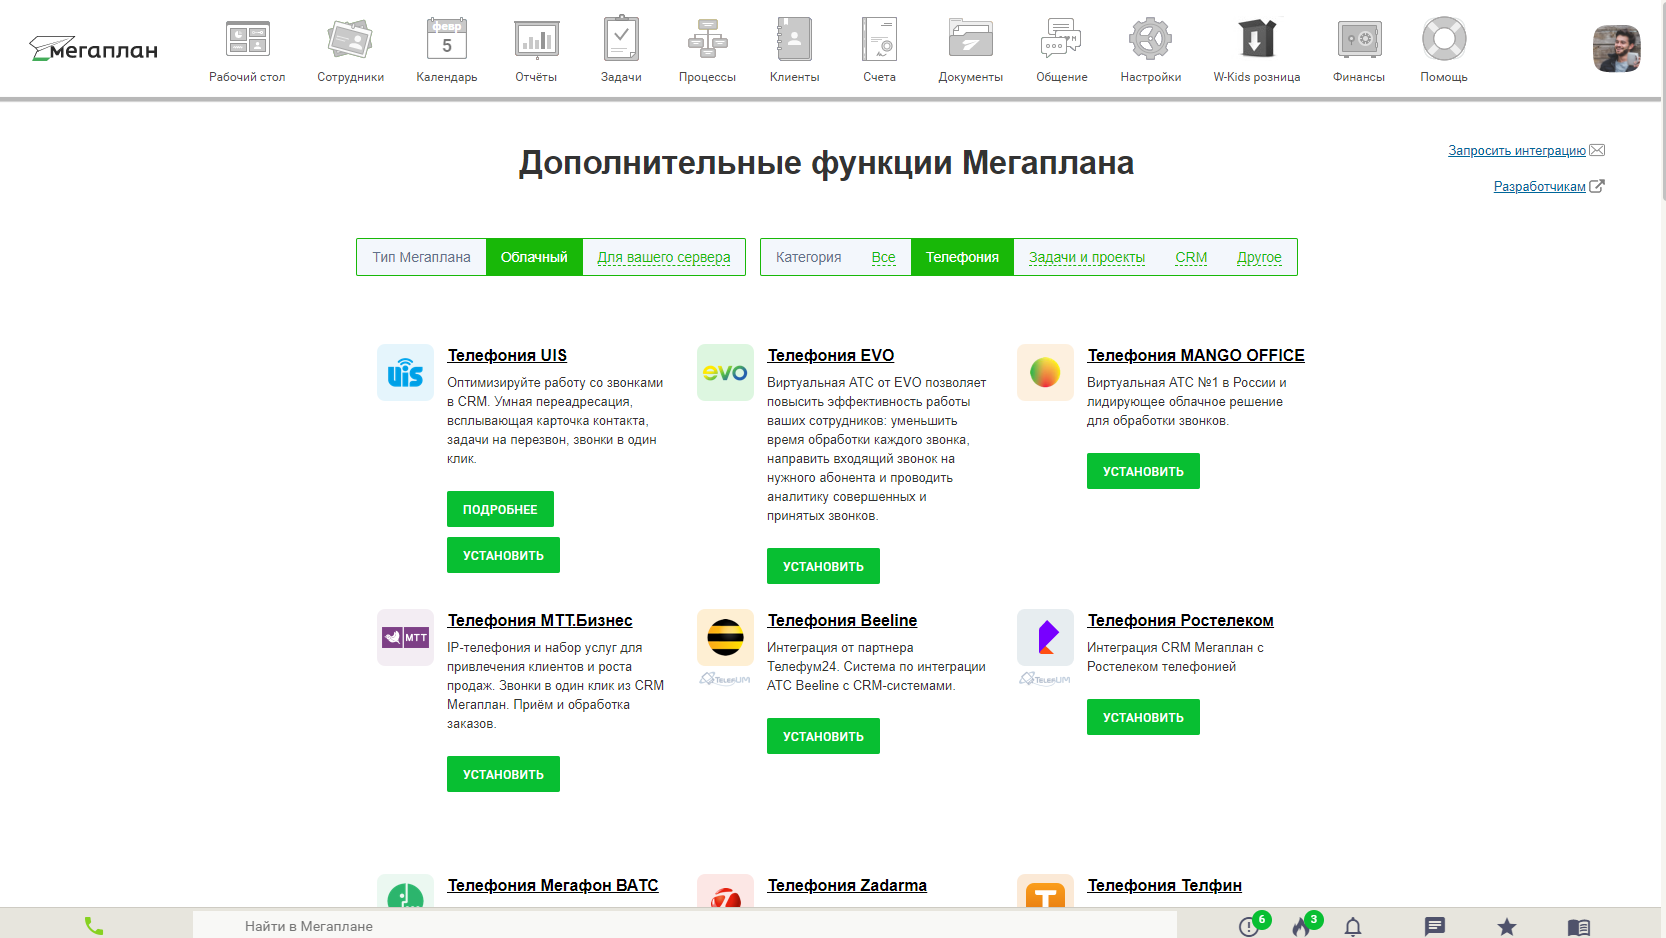Open the Клиенты section
The image size is (1666, 938).
click(794, 50)
